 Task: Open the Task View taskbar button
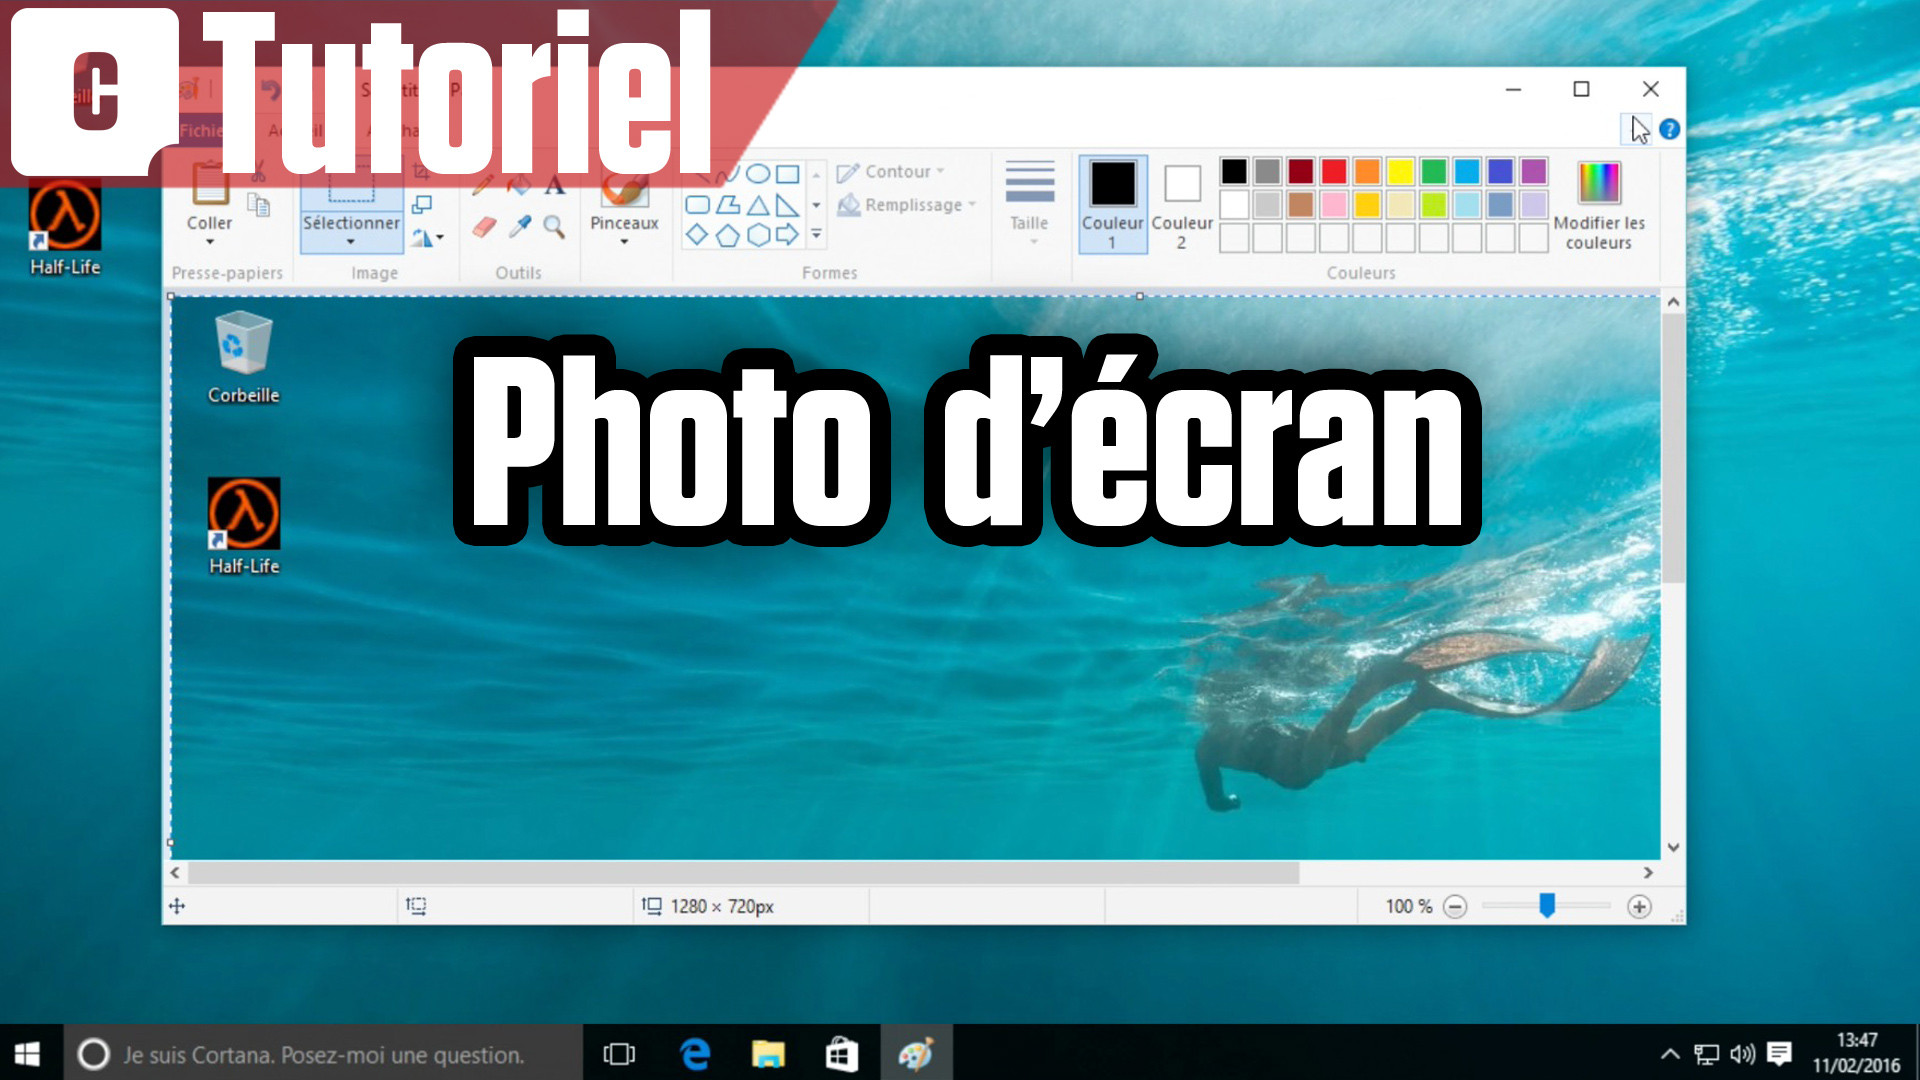click(x=619, y=1054)
